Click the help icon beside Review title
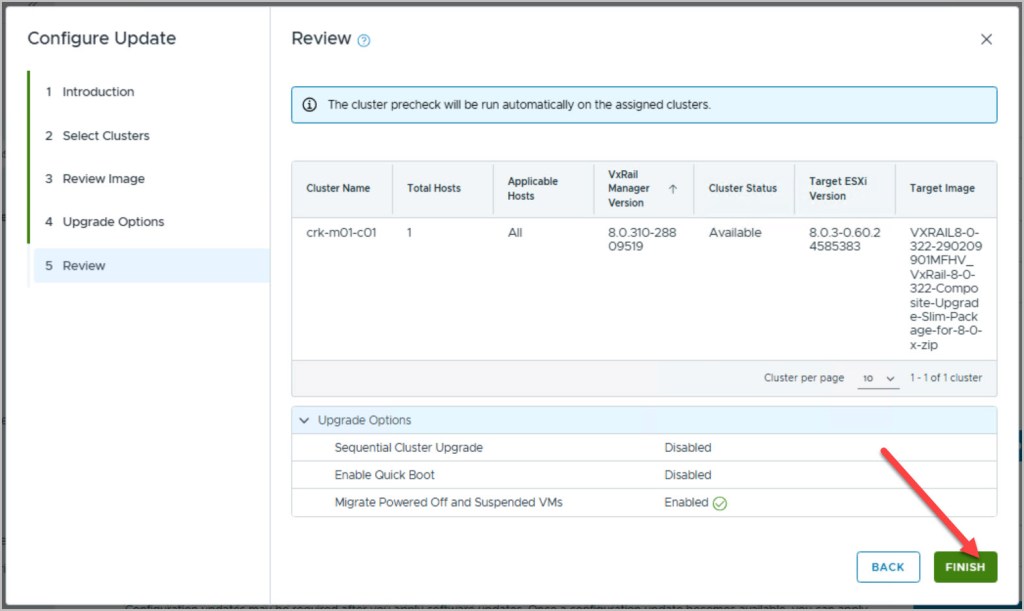Image resolution: width=1024 pixels, height=611 pixels. [x=364, y=41]
